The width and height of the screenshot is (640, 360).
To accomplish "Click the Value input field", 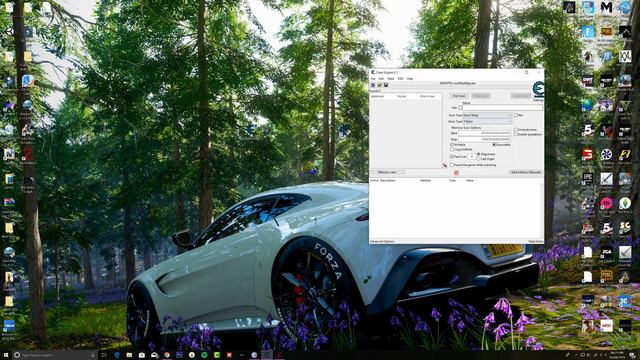I will [x=503, y=108].
